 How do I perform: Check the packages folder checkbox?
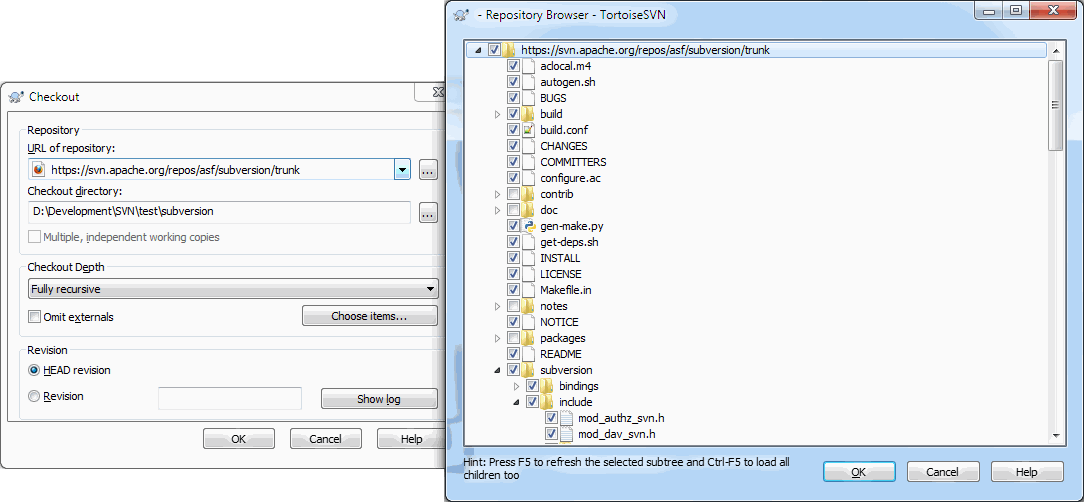pyautogui.click(x=514, y=338)
